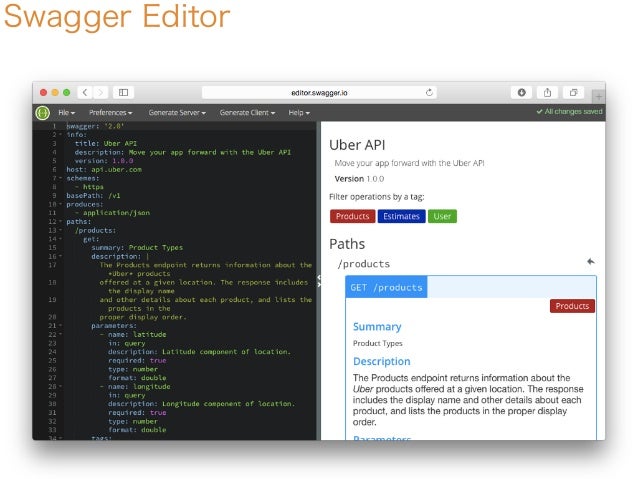The width and height of the screenshot is (638, 479).
Task: Click the 'Uber API' preview title
Action: (x=357, y=145)
